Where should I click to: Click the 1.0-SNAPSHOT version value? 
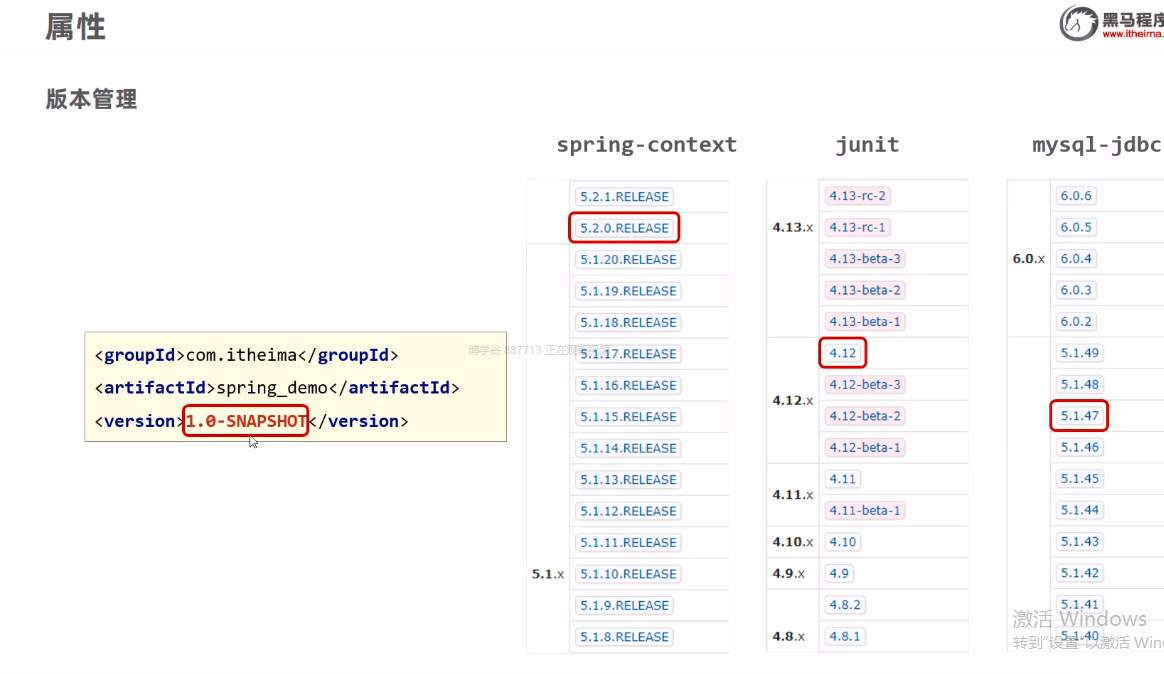pyautogui.click(x=246, y=422)
